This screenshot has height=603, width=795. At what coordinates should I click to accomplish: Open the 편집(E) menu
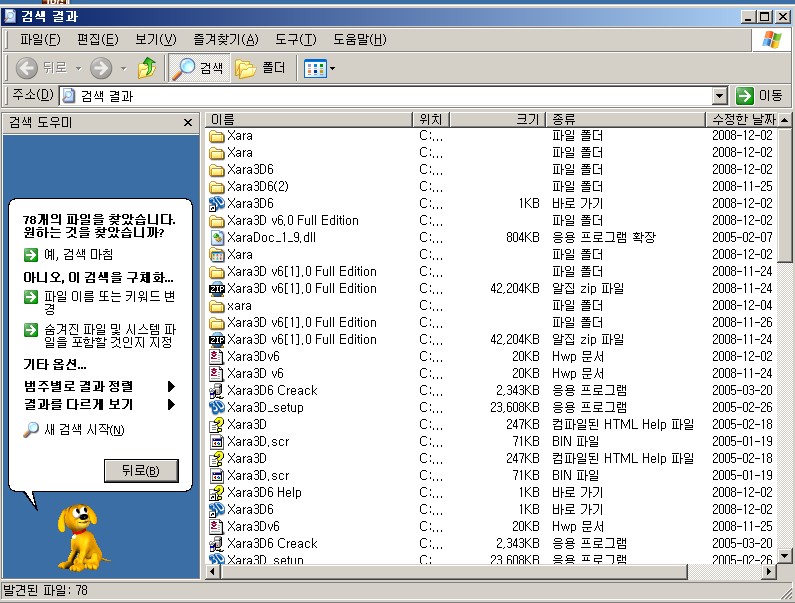tap(98, 40)
